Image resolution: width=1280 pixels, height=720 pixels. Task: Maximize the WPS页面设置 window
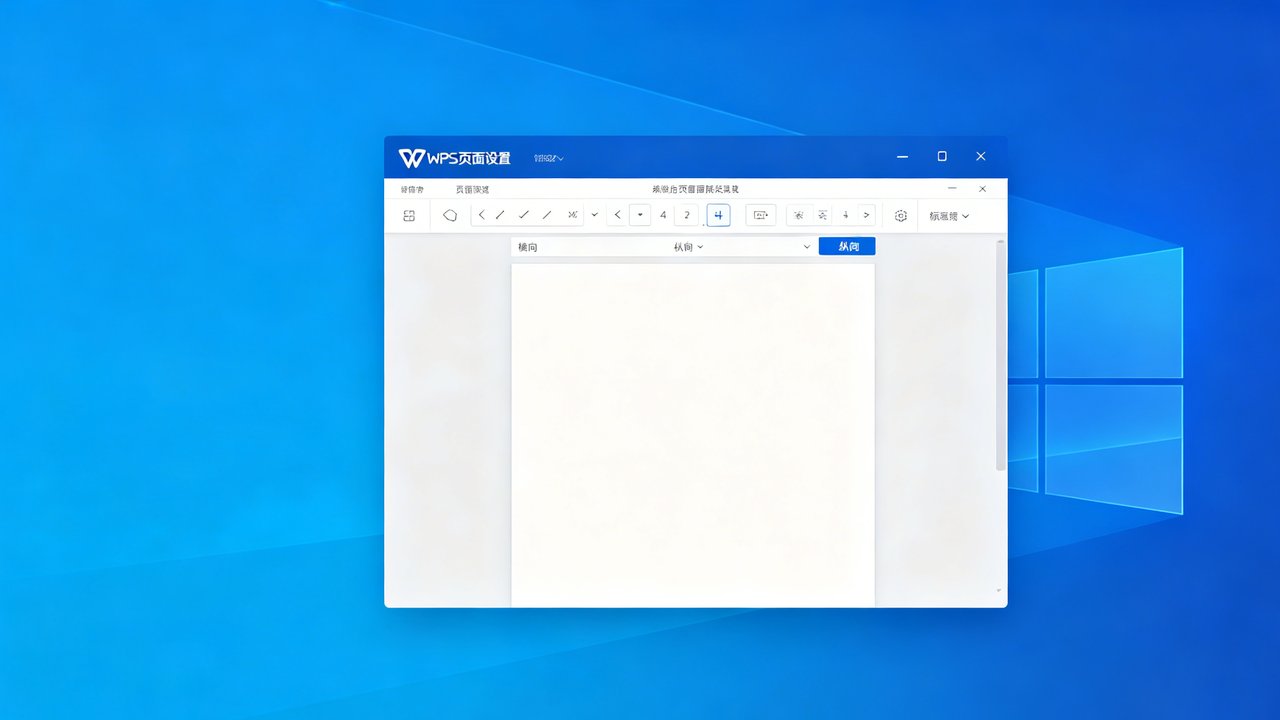942,156
